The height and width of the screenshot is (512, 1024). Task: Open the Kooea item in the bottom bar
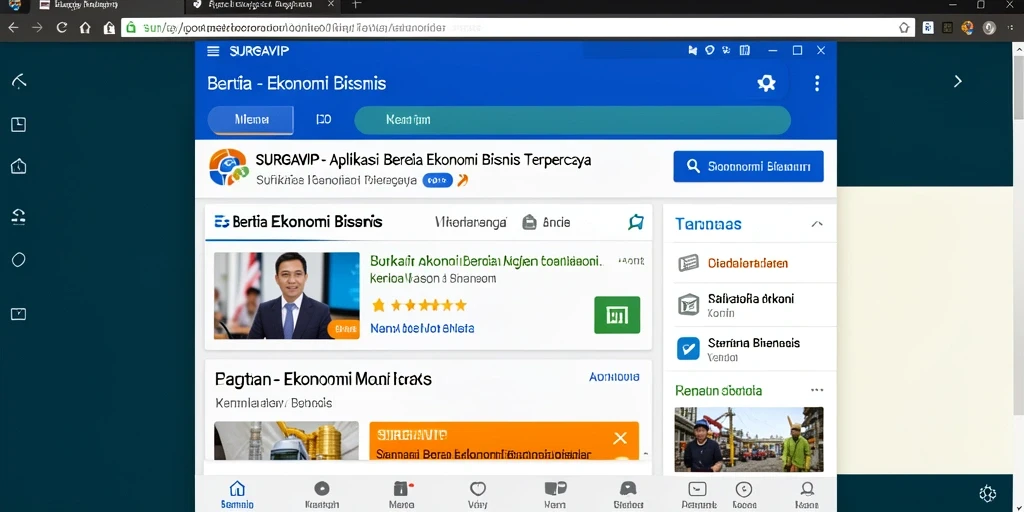click(x=744, y=495)
